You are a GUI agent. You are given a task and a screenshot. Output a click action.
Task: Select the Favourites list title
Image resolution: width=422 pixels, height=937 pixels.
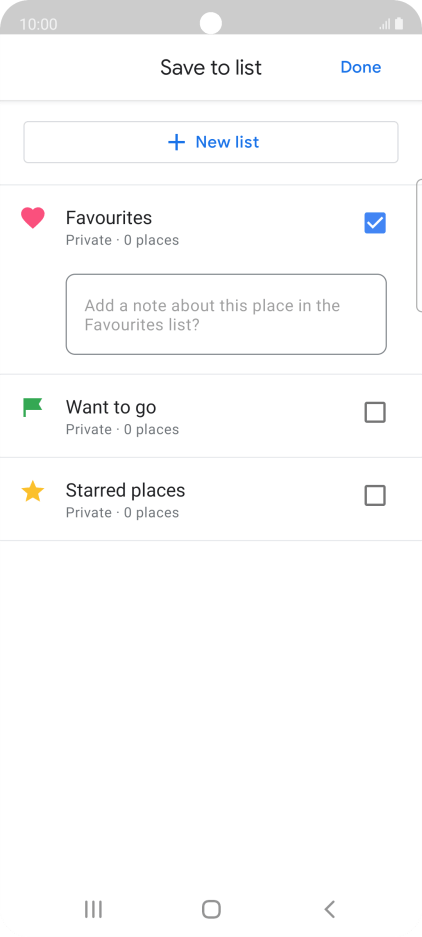(109, 218)
